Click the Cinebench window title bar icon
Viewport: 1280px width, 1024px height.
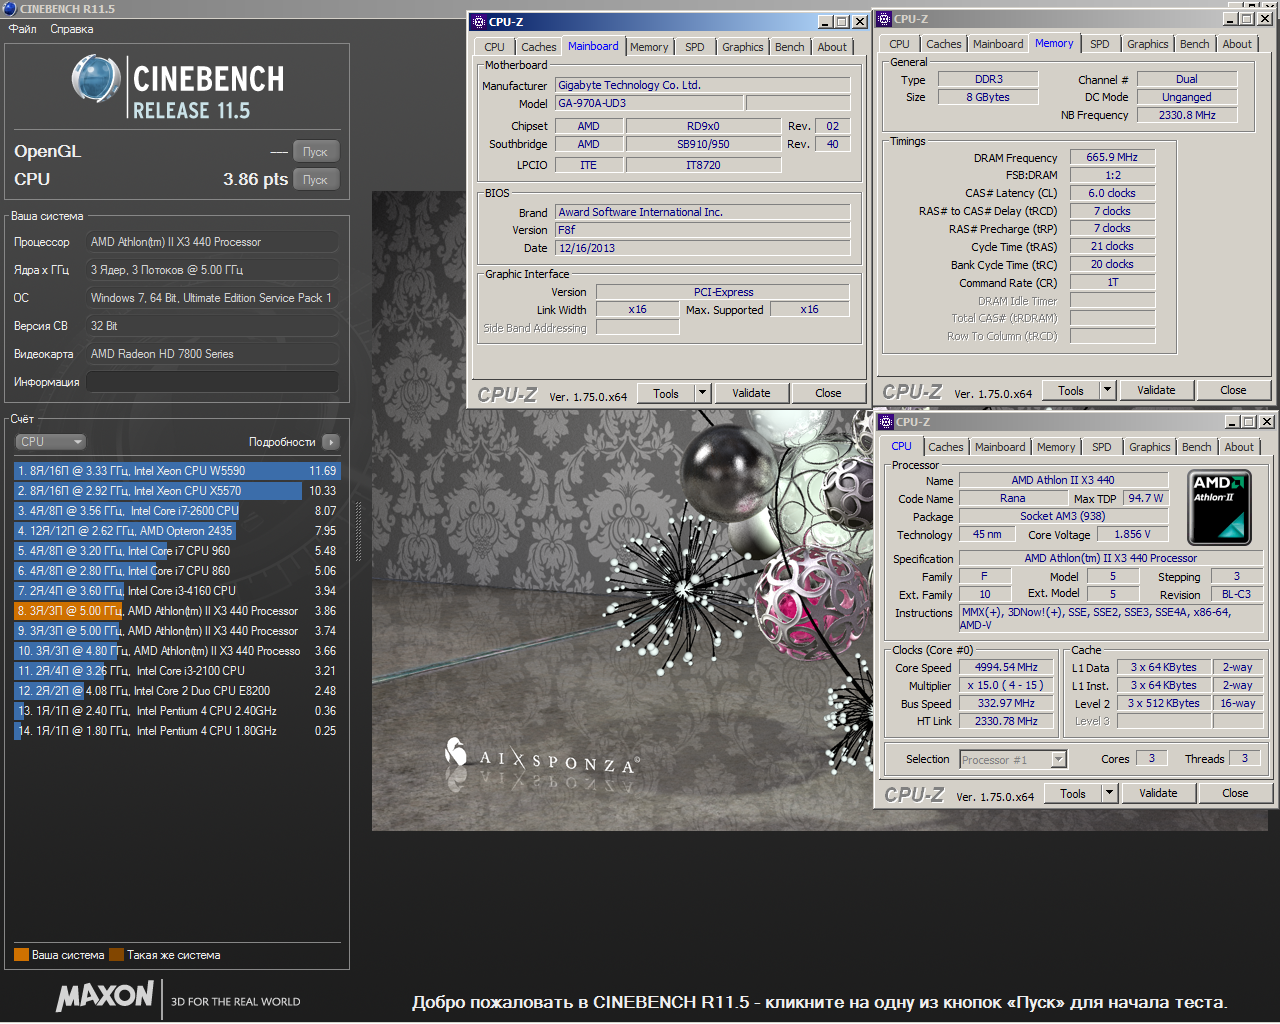click(9, 8)
